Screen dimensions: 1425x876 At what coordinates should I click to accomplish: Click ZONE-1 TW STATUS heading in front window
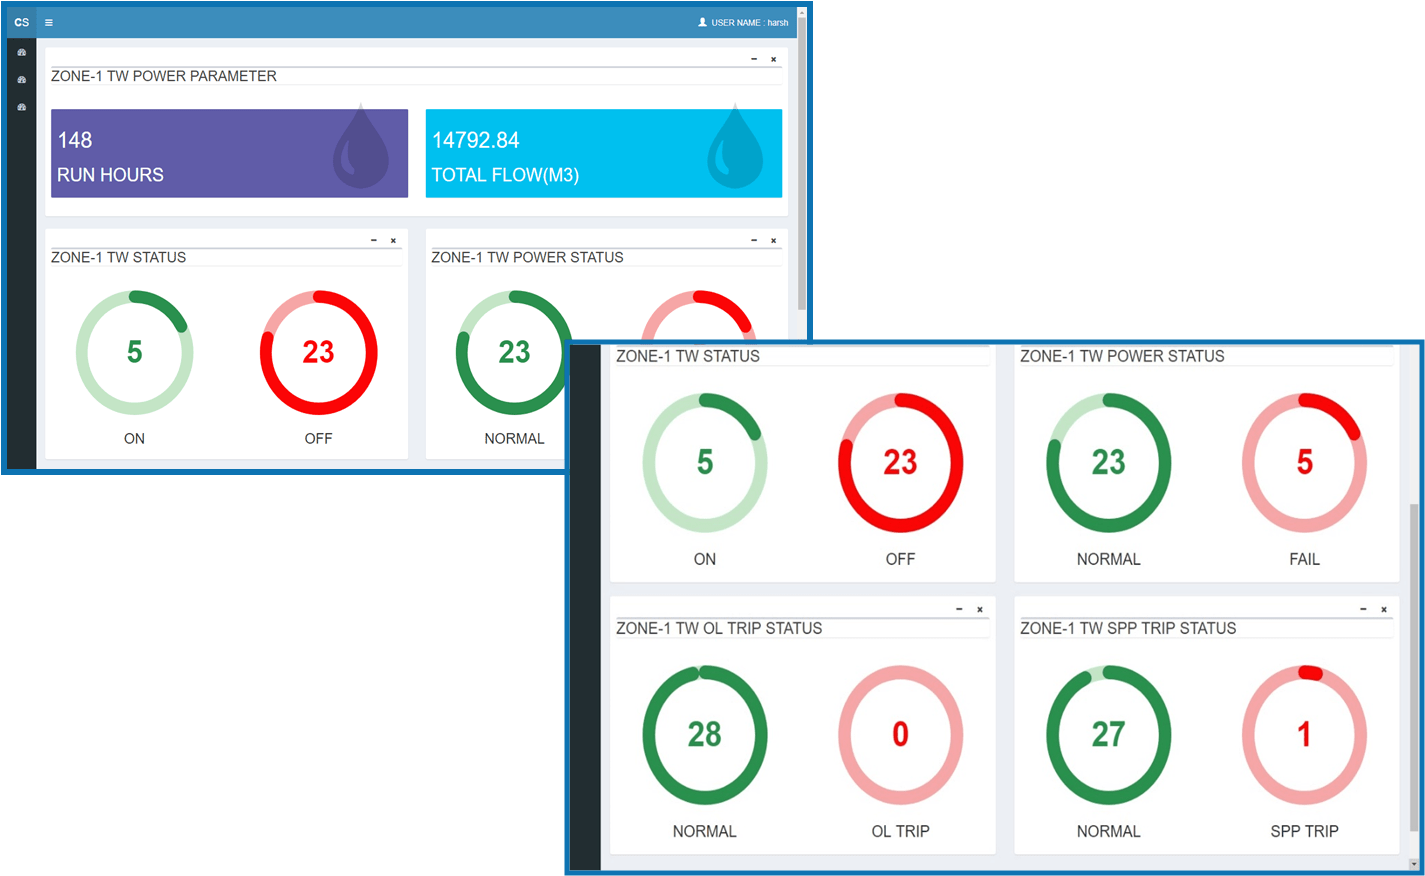tap(688, 356)
